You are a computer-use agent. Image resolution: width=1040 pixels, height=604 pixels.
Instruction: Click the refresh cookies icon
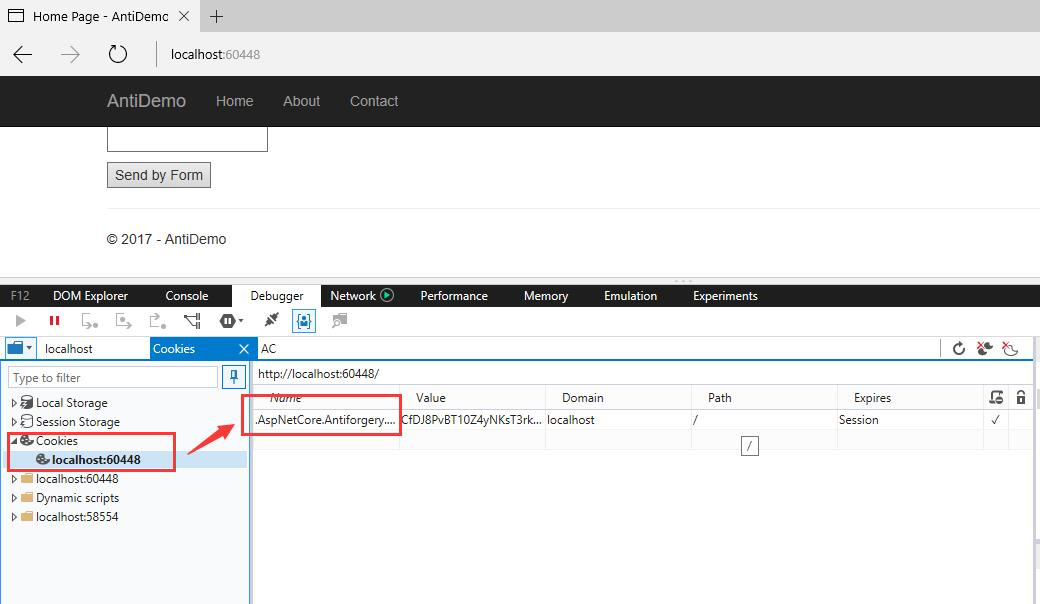click(958, 349)
